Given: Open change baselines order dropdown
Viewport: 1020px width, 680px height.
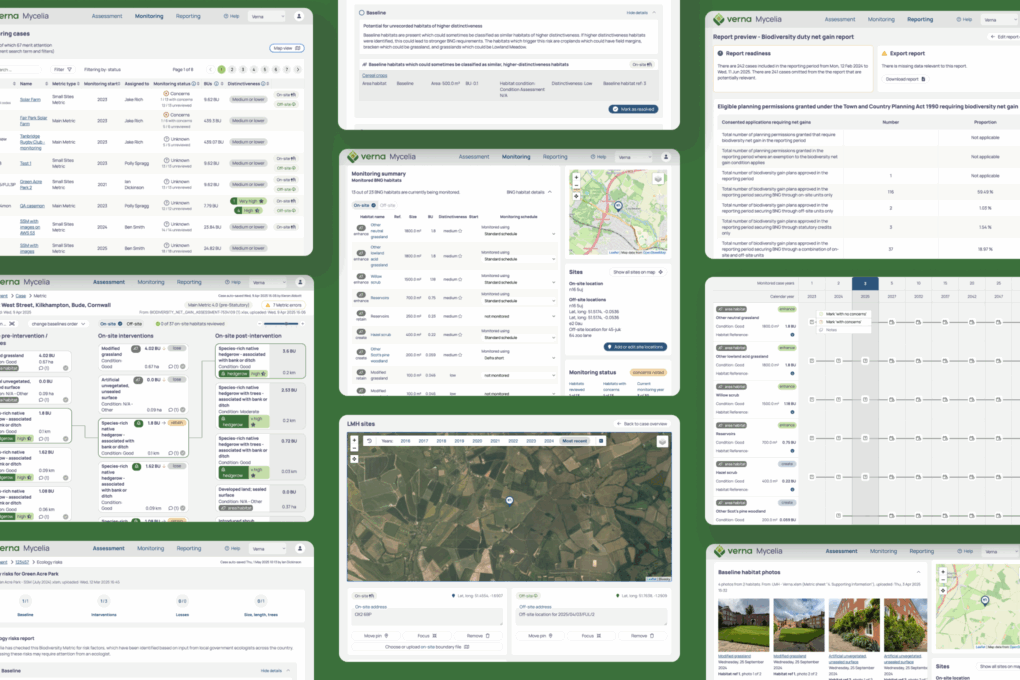Looking at the screenshot, I should click(x=59, y=324).
